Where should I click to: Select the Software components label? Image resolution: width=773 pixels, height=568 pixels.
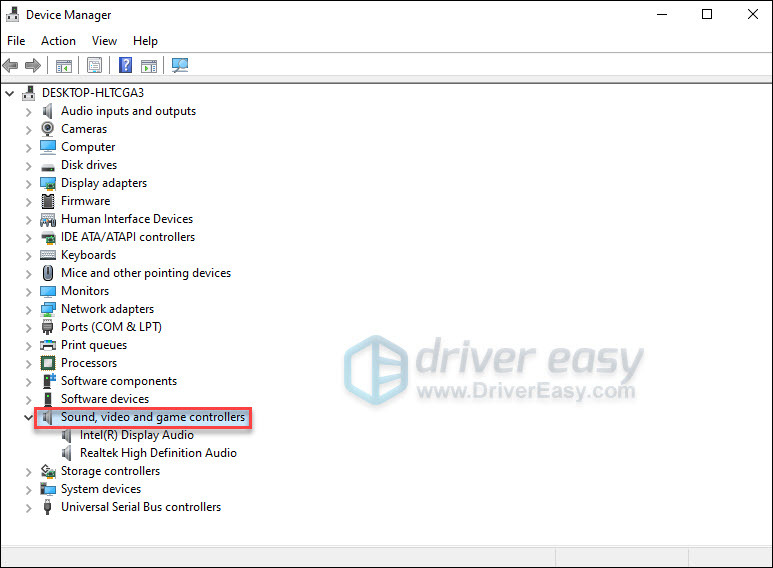pos(119,381)
